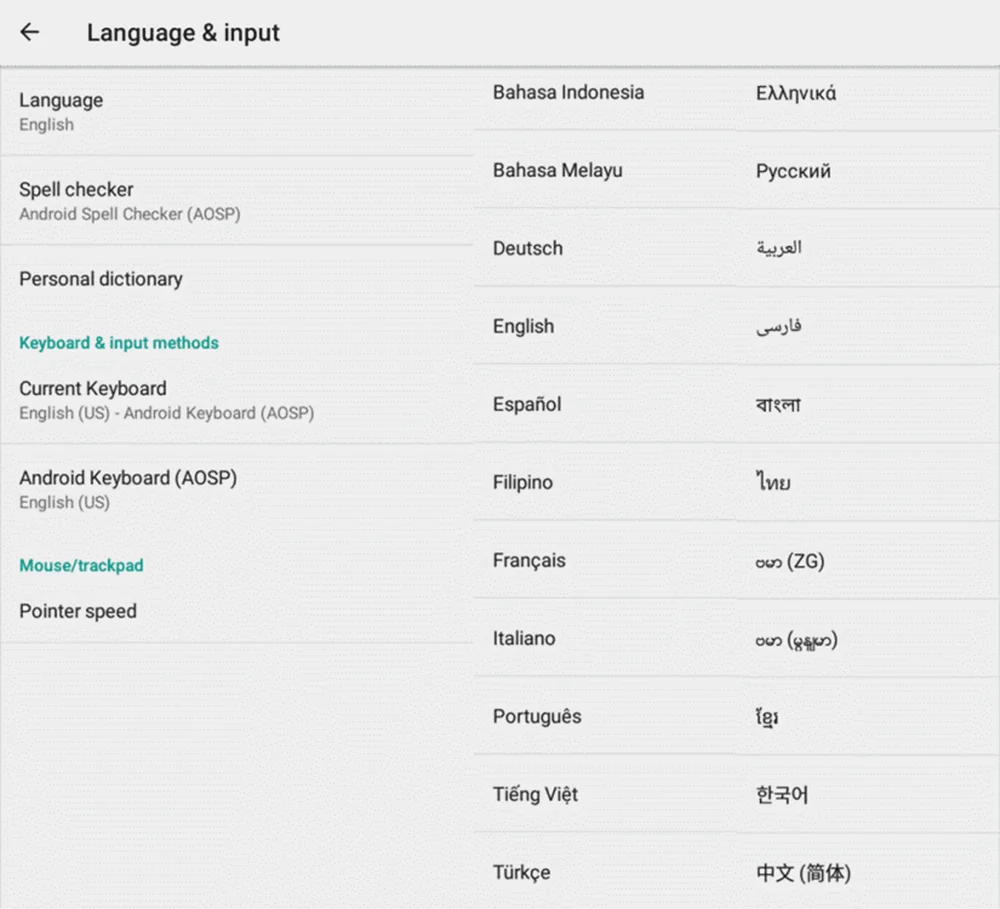The height and width of the screenshot is (909, 1000).
Task: Open the Language setting
Action: (61, 111)
